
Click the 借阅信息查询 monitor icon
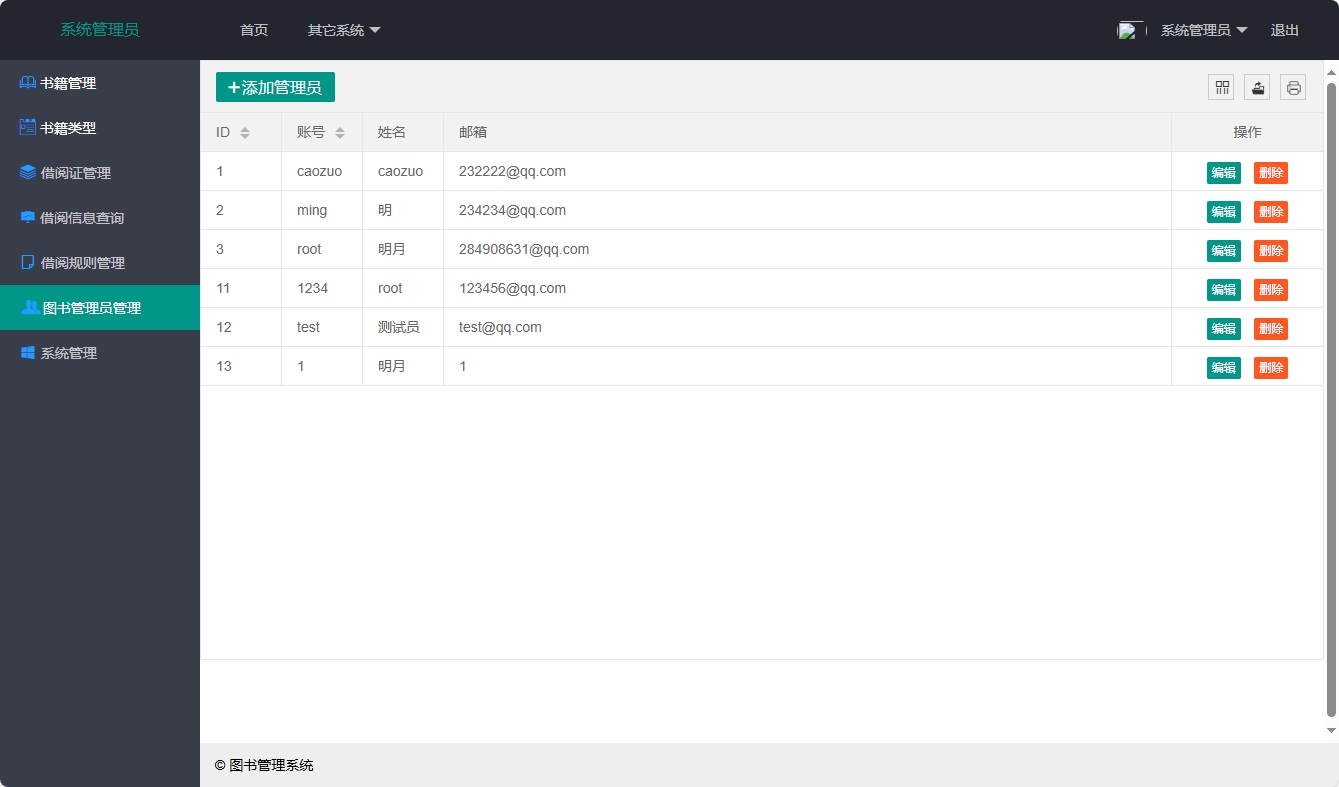click(x=28, y=218)
